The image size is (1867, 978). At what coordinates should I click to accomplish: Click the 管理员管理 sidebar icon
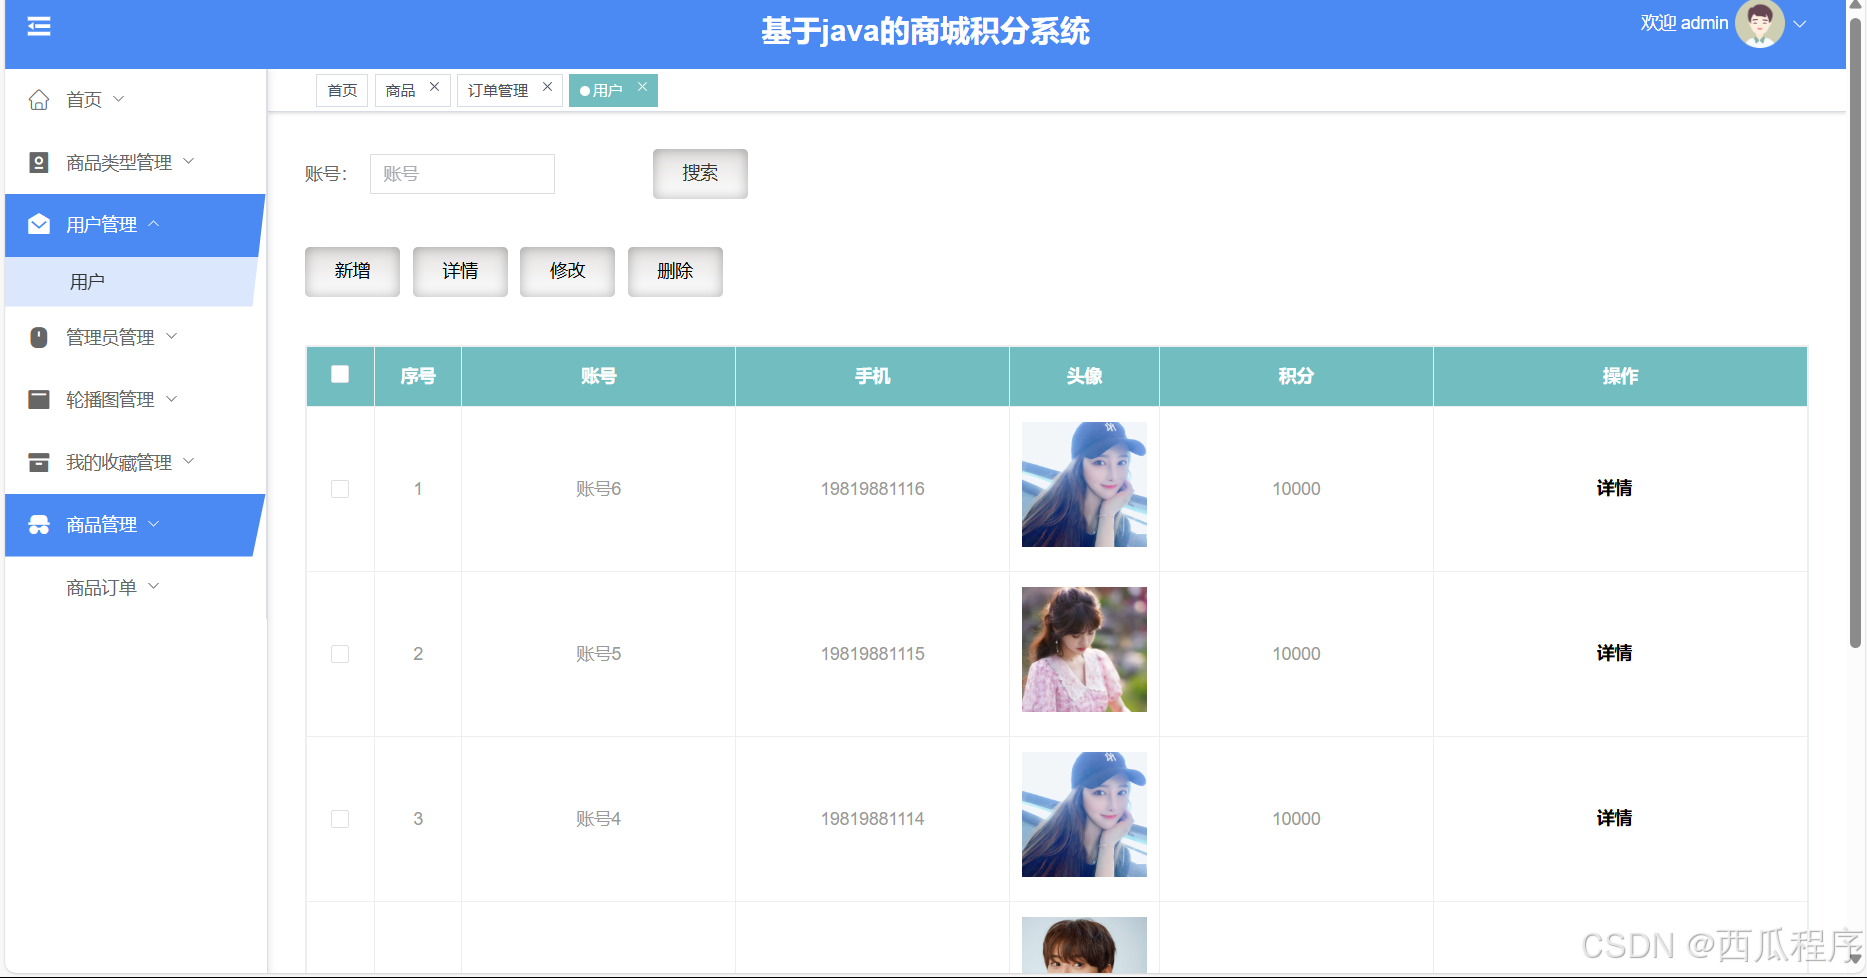pos(39,337)
